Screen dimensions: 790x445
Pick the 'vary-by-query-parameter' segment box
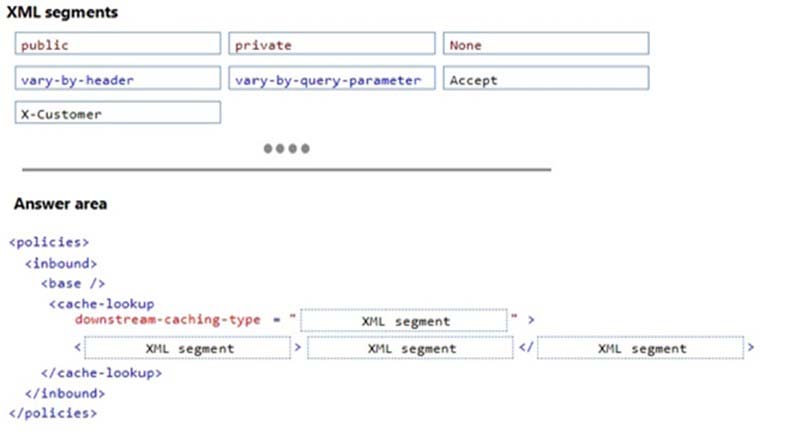pyautogui.click(x=332, y=79)
